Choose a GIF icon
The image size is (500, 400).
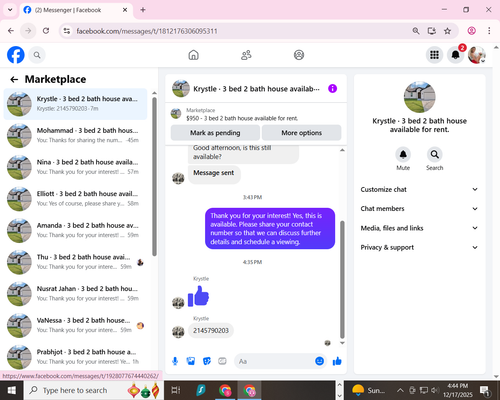(222, 361)
